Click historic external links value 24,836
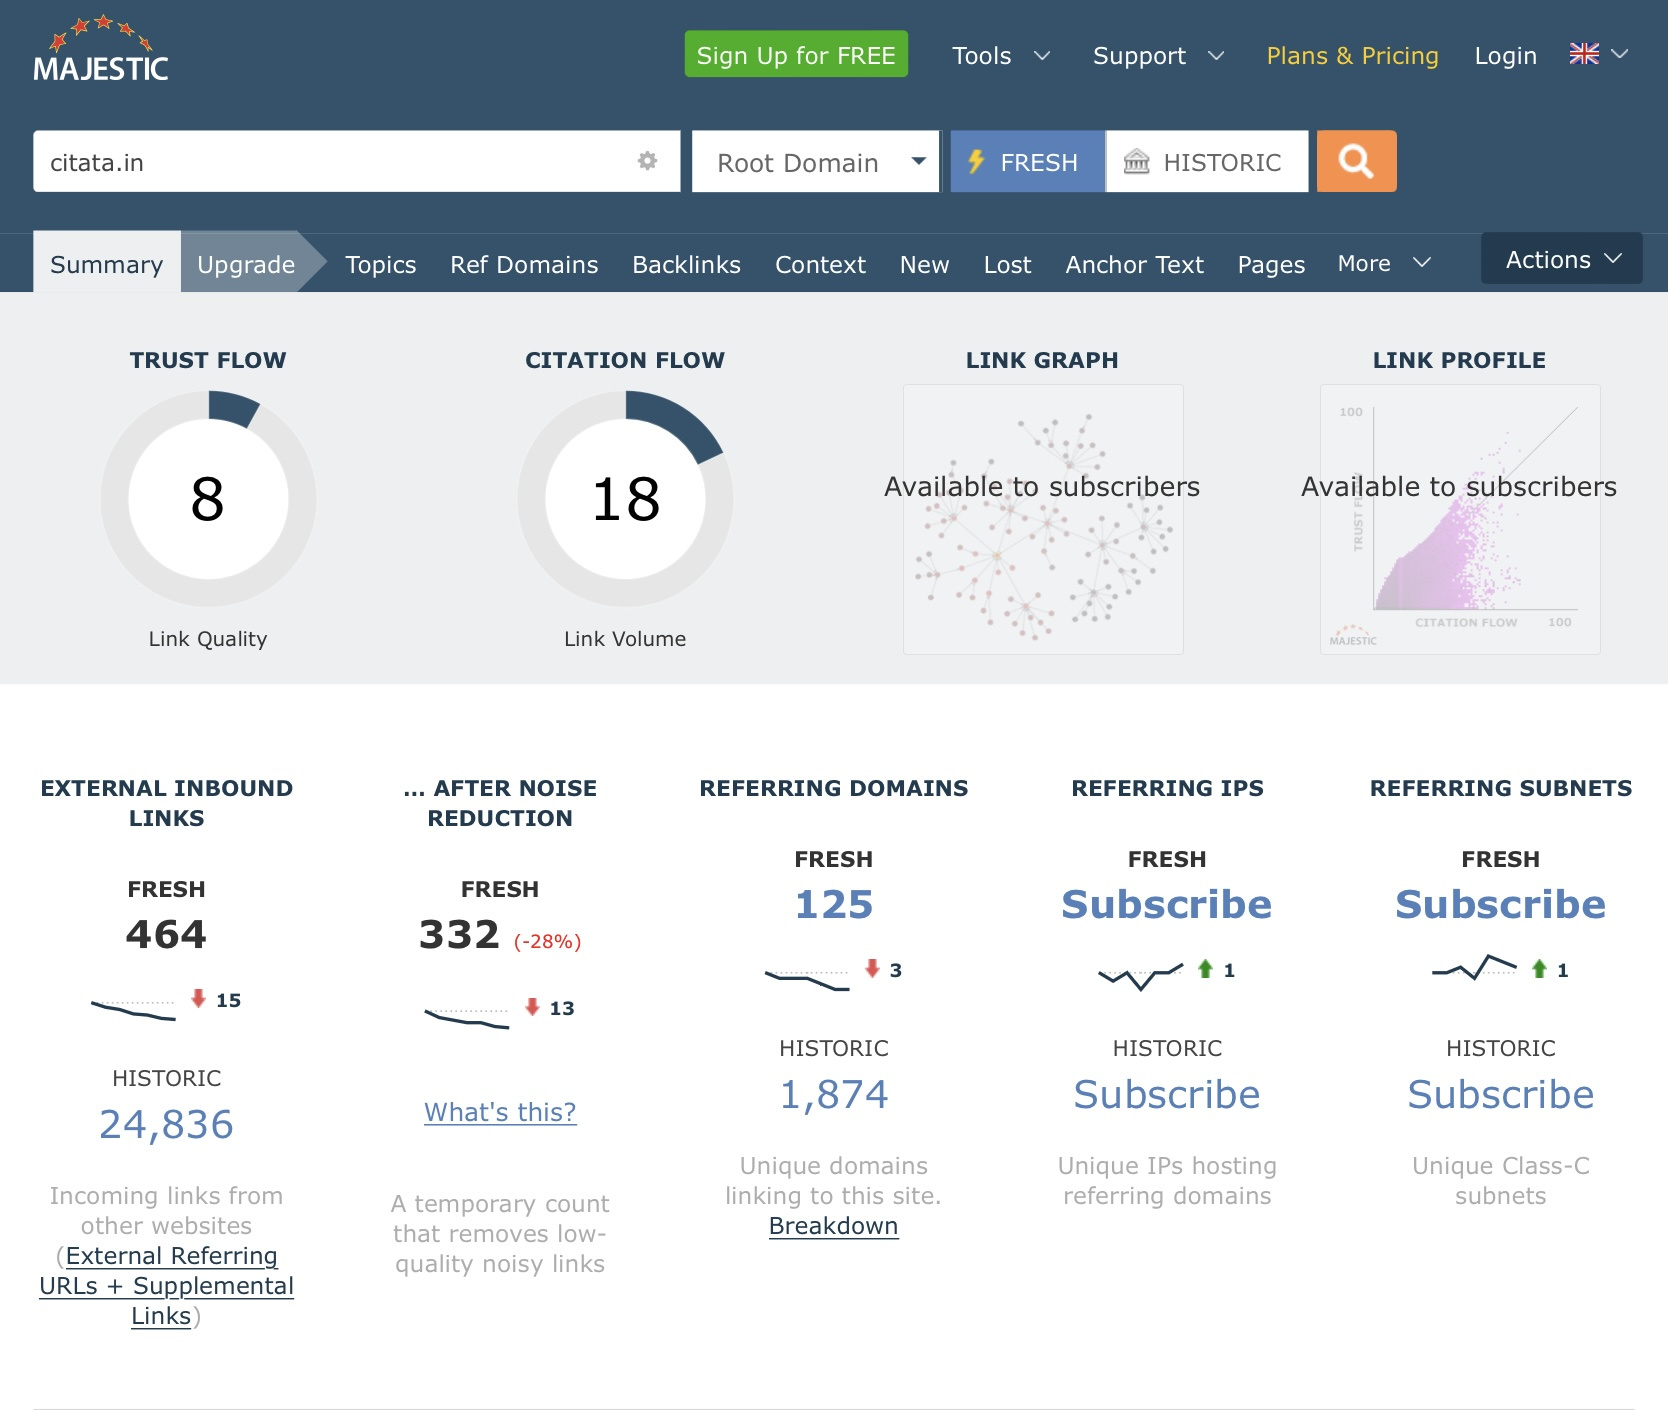 coord(166,1124)
